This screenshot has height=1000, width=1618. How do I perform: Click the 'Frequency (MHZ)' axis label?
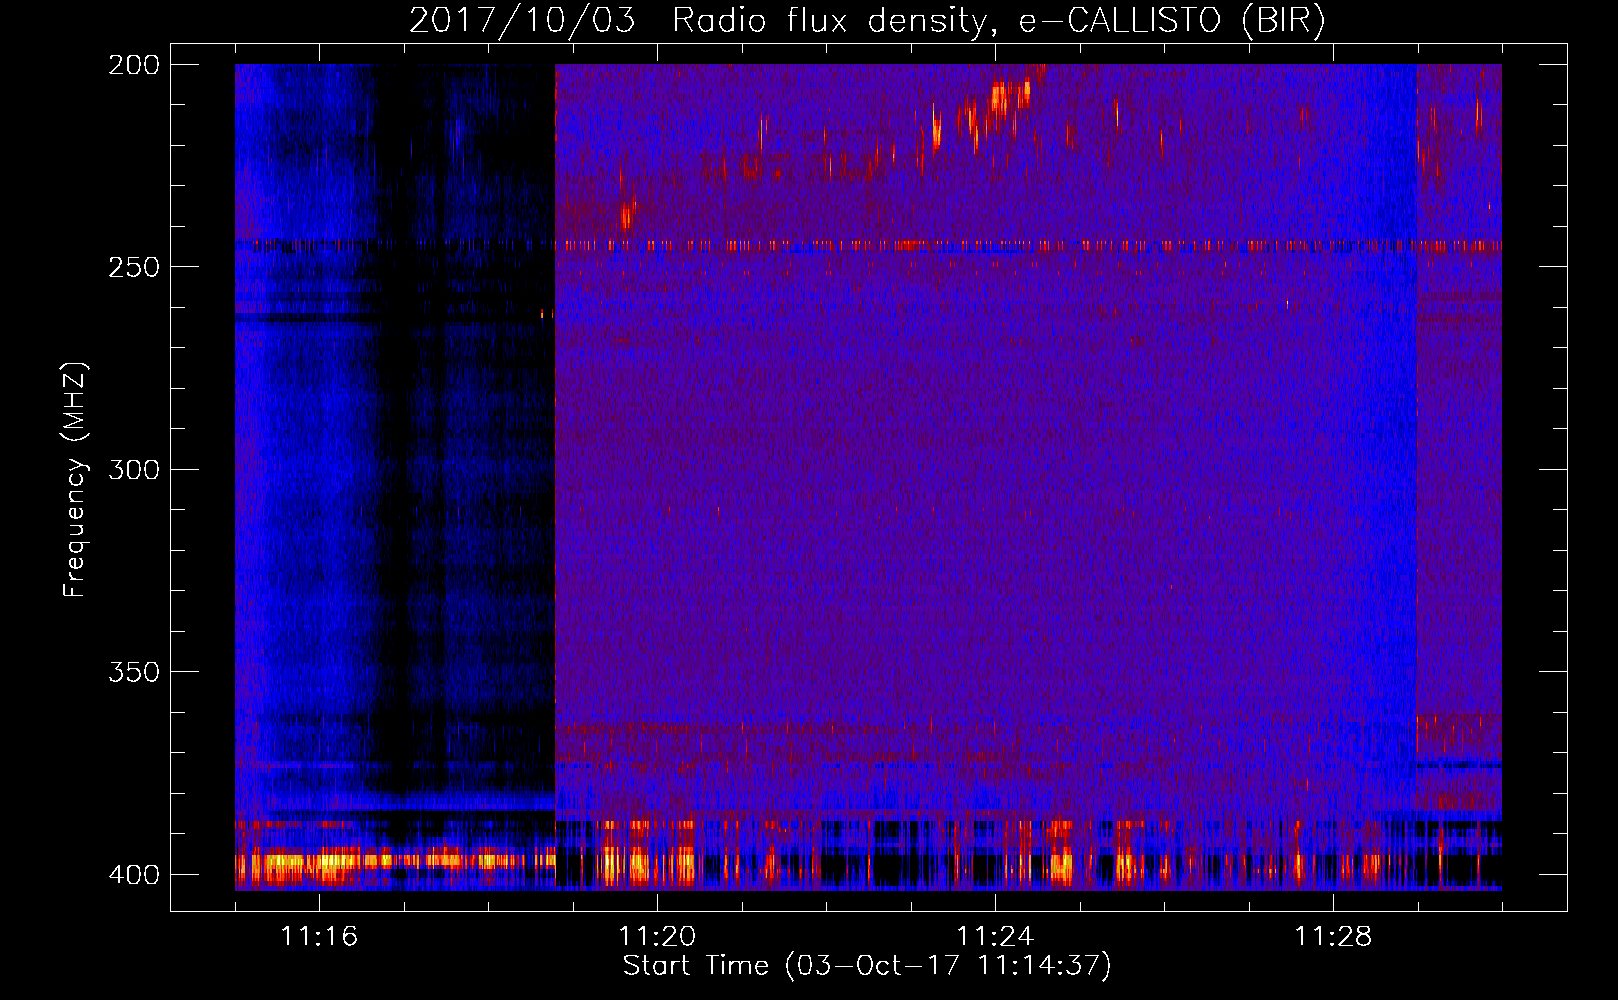(75, 480)
